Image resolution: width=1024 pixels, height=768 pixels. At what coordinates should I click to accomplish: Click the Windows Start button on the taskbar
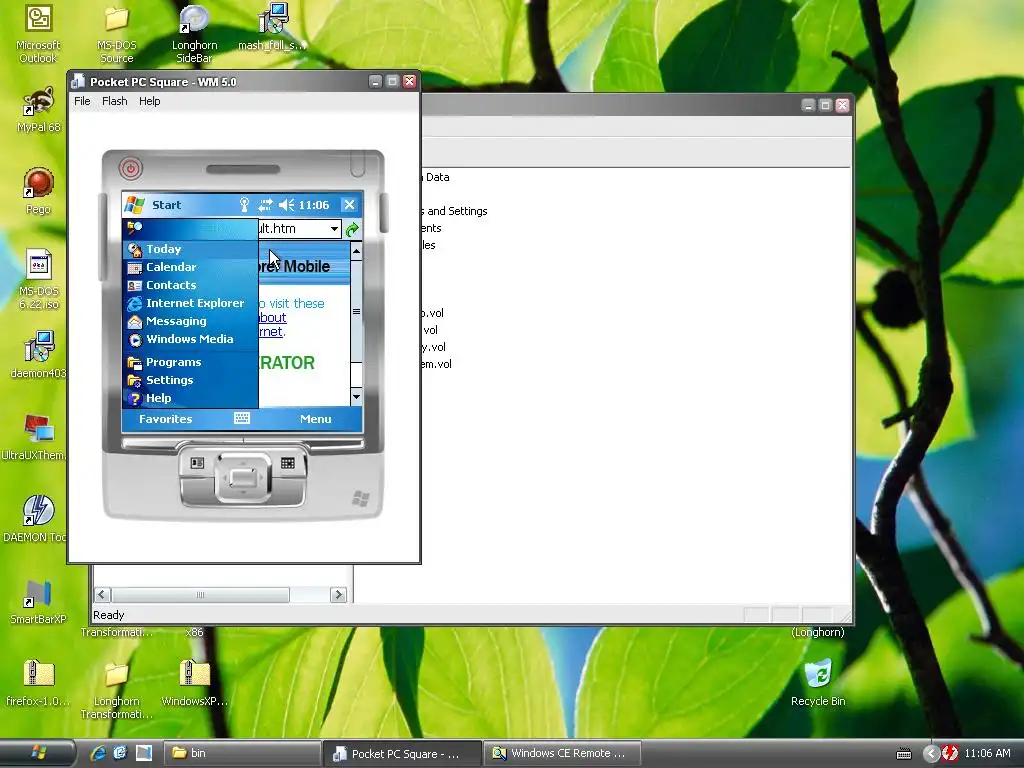click(38, 753)
